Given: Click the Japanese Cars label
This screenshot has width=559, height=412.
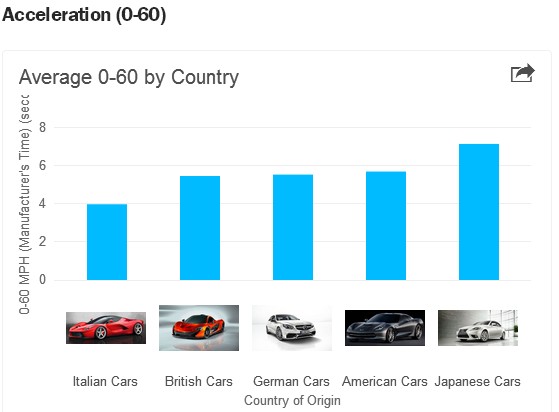Looking at the screenshot, I should click(477, 381).
